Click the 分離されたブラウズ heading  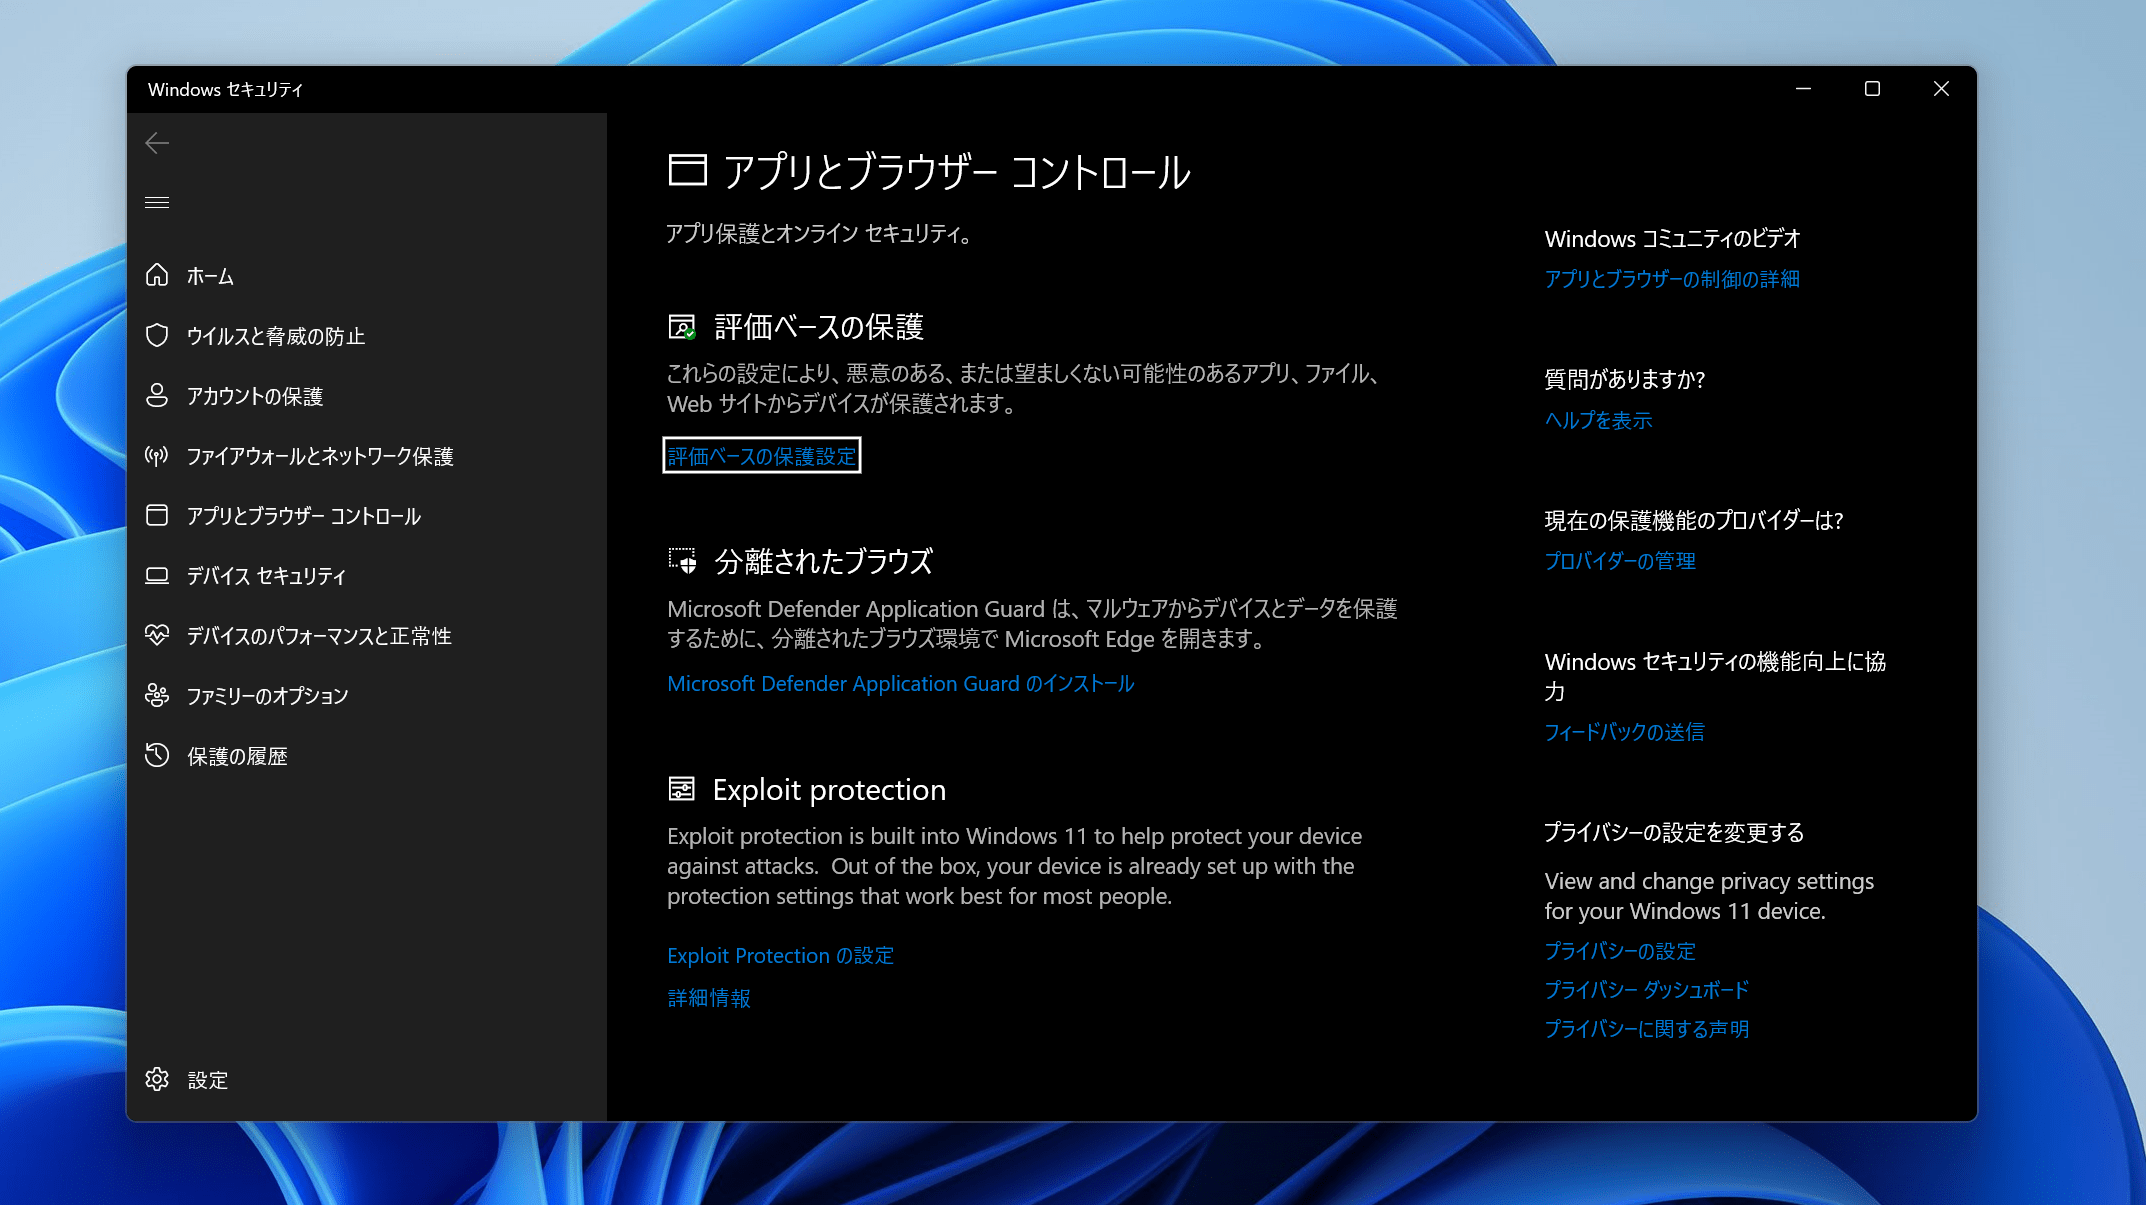(823, 561)
